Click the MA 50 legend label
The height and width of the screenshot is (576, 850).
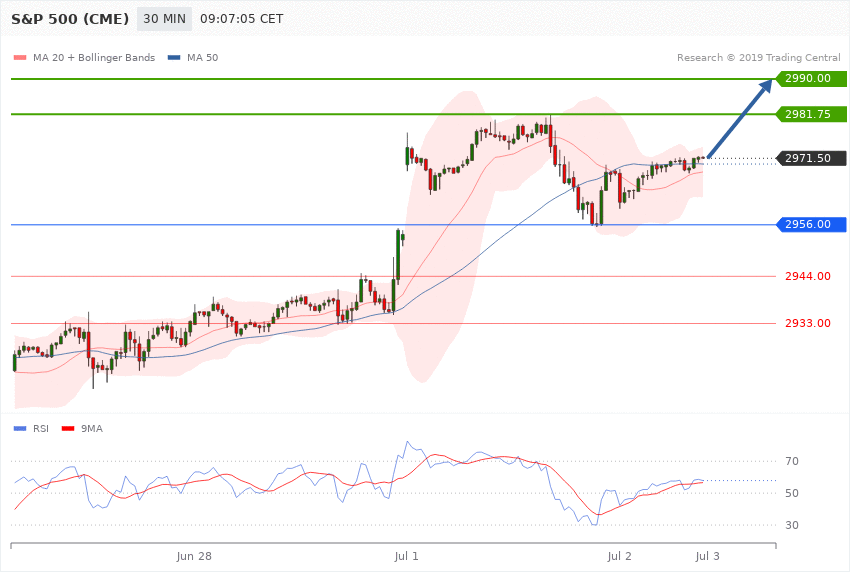[x=202, y=57]
